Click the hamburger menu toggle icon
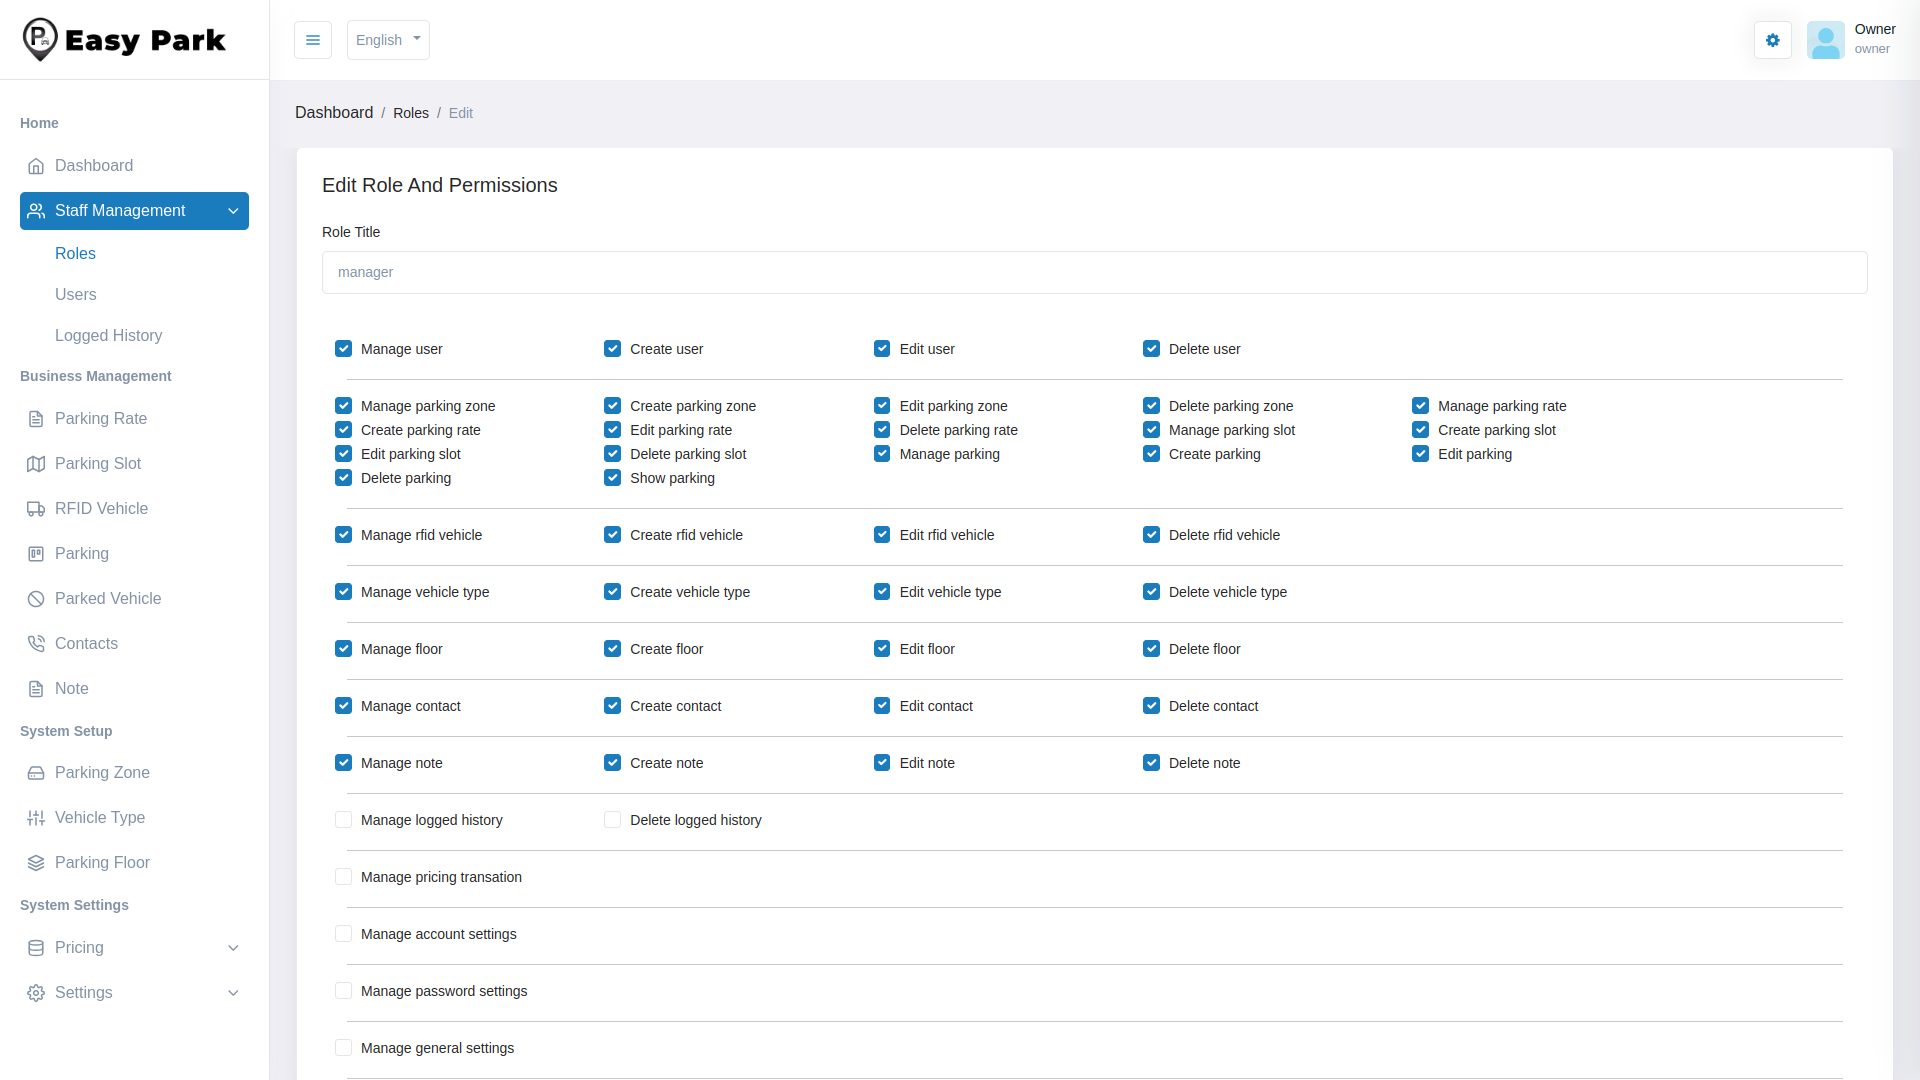1920x1080 pixels. (313, 40)
